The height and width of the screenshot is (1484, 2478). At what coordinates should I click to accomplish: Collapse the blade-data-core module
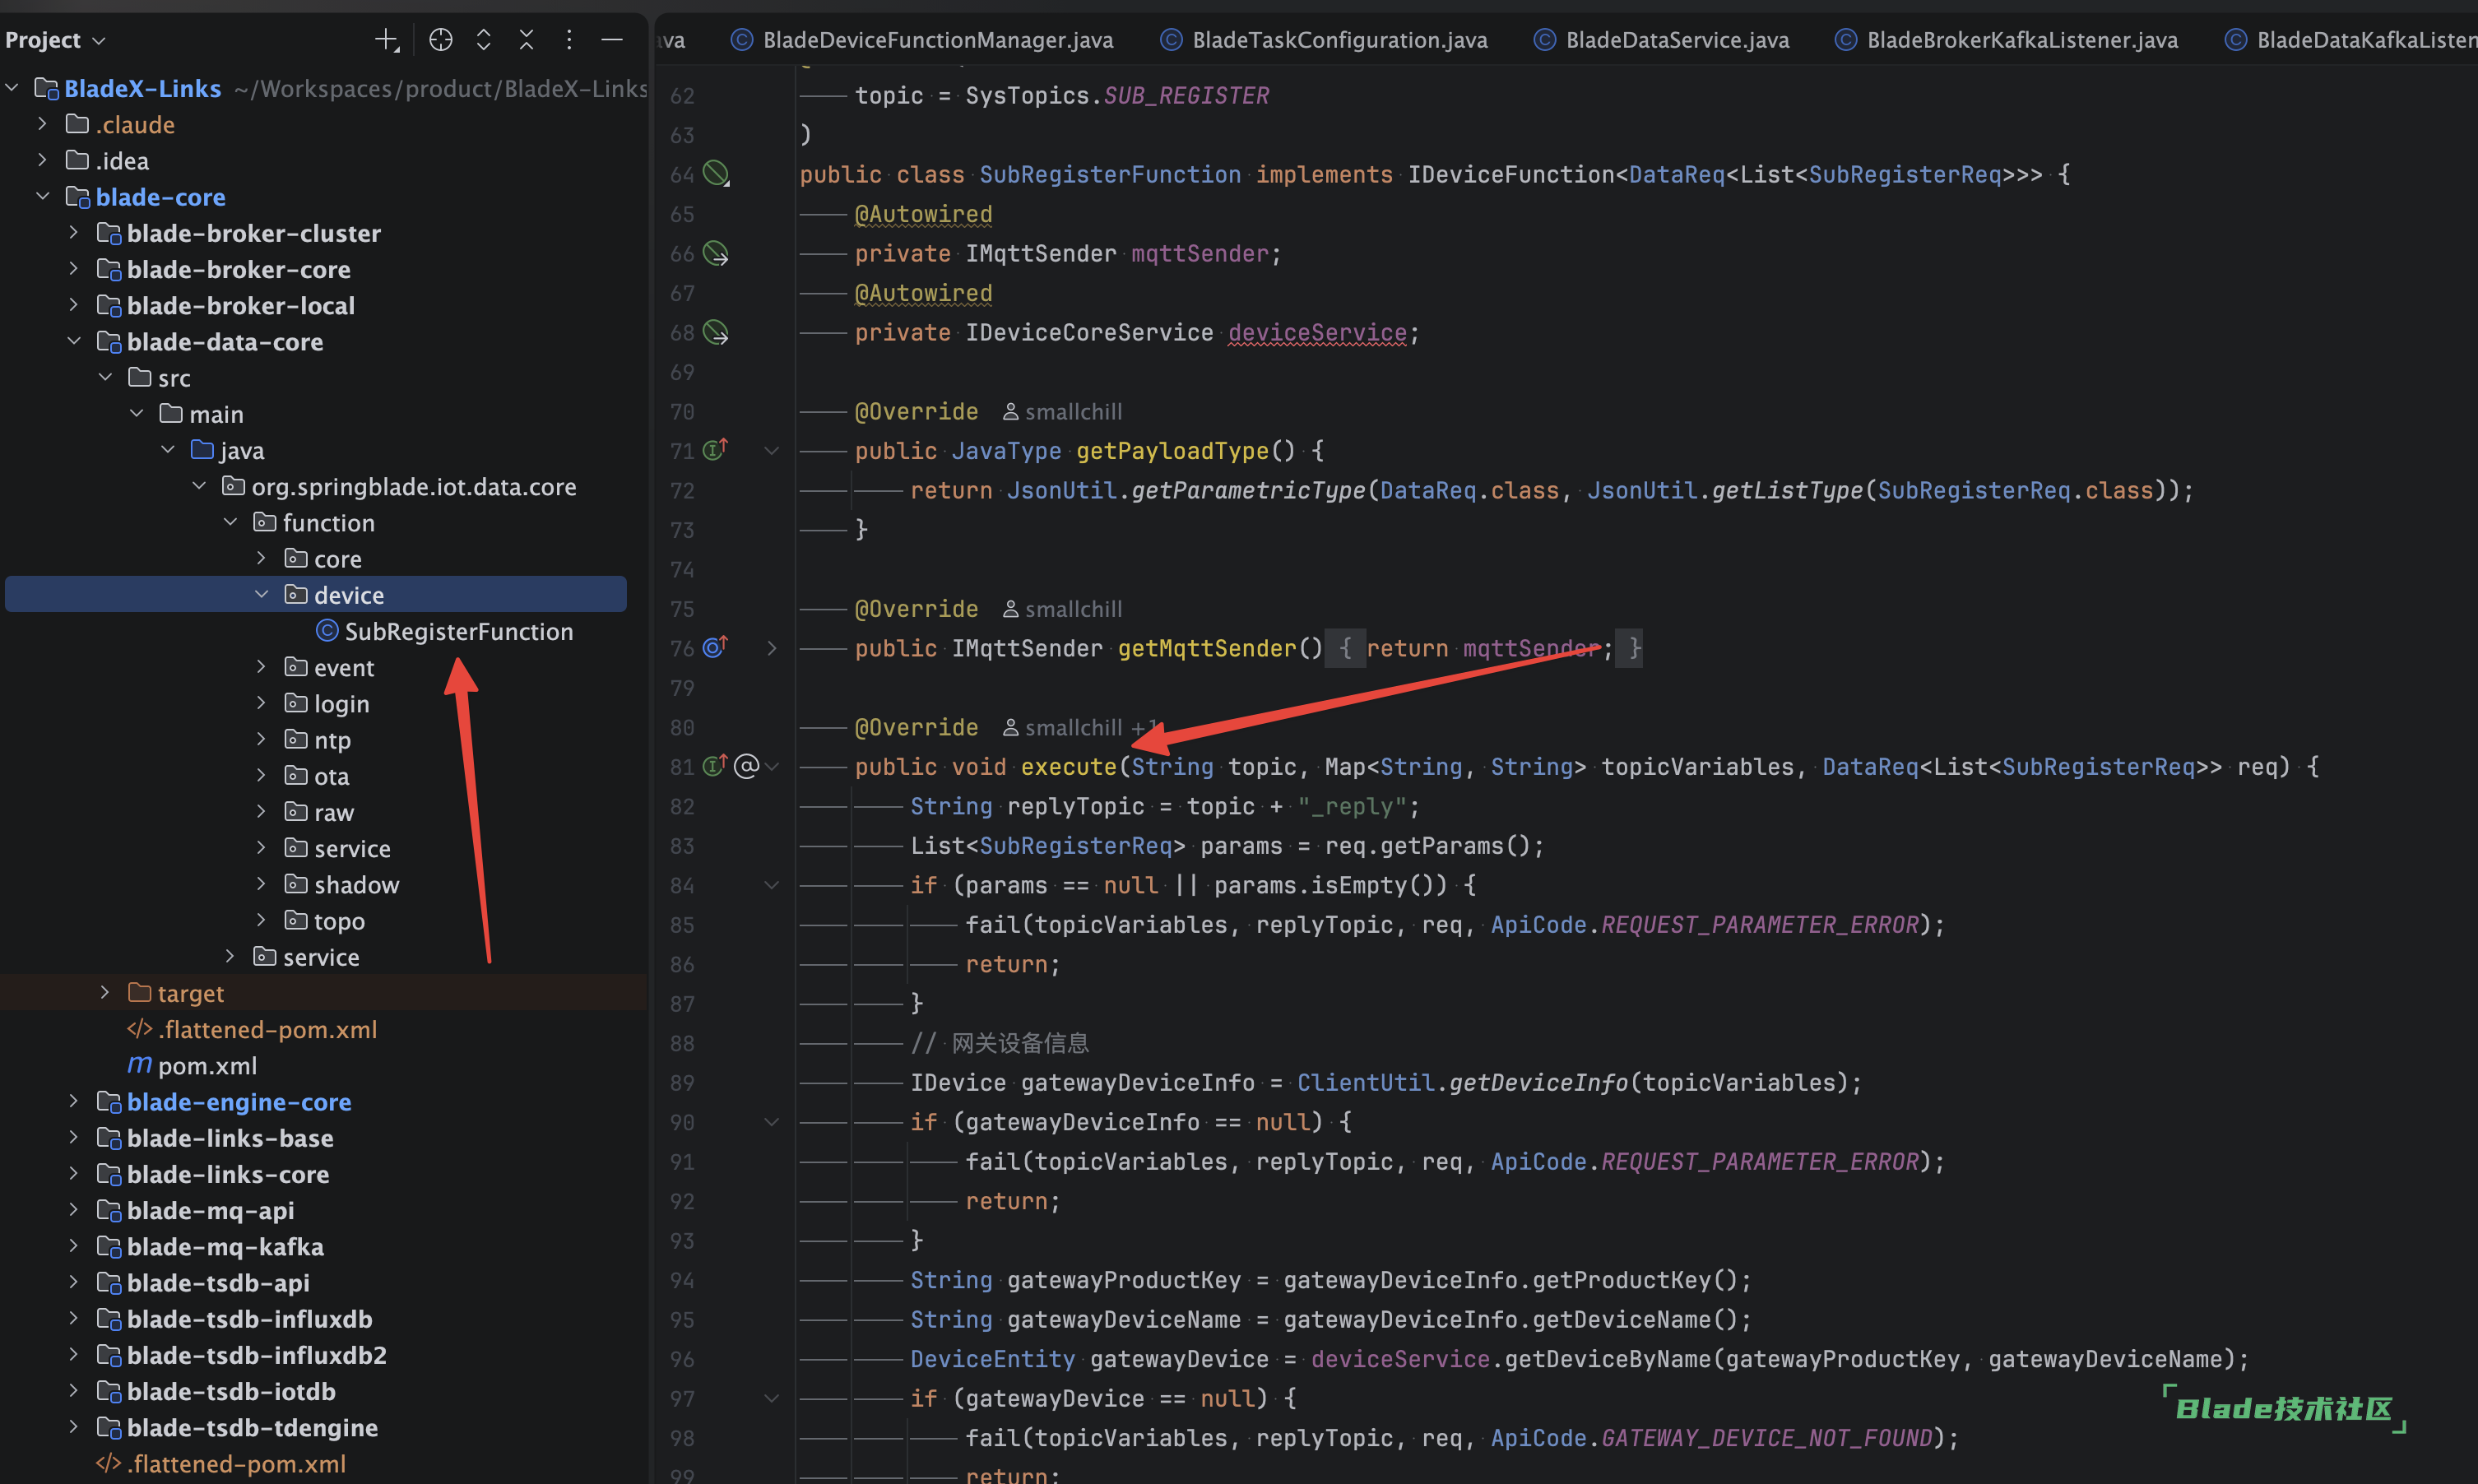74,341
